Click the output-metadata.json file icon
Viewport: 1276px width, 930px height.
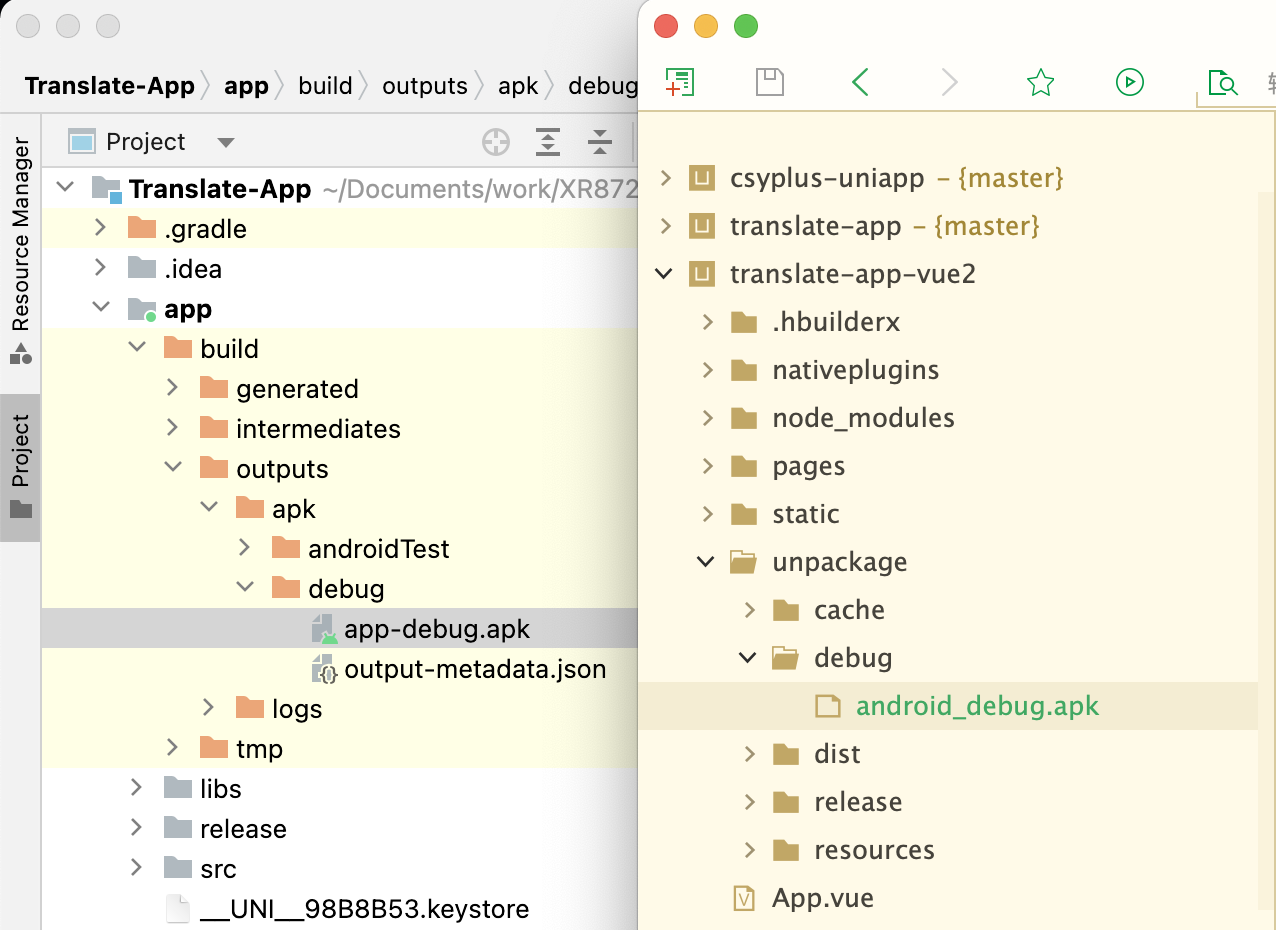[x=324, y=669]
